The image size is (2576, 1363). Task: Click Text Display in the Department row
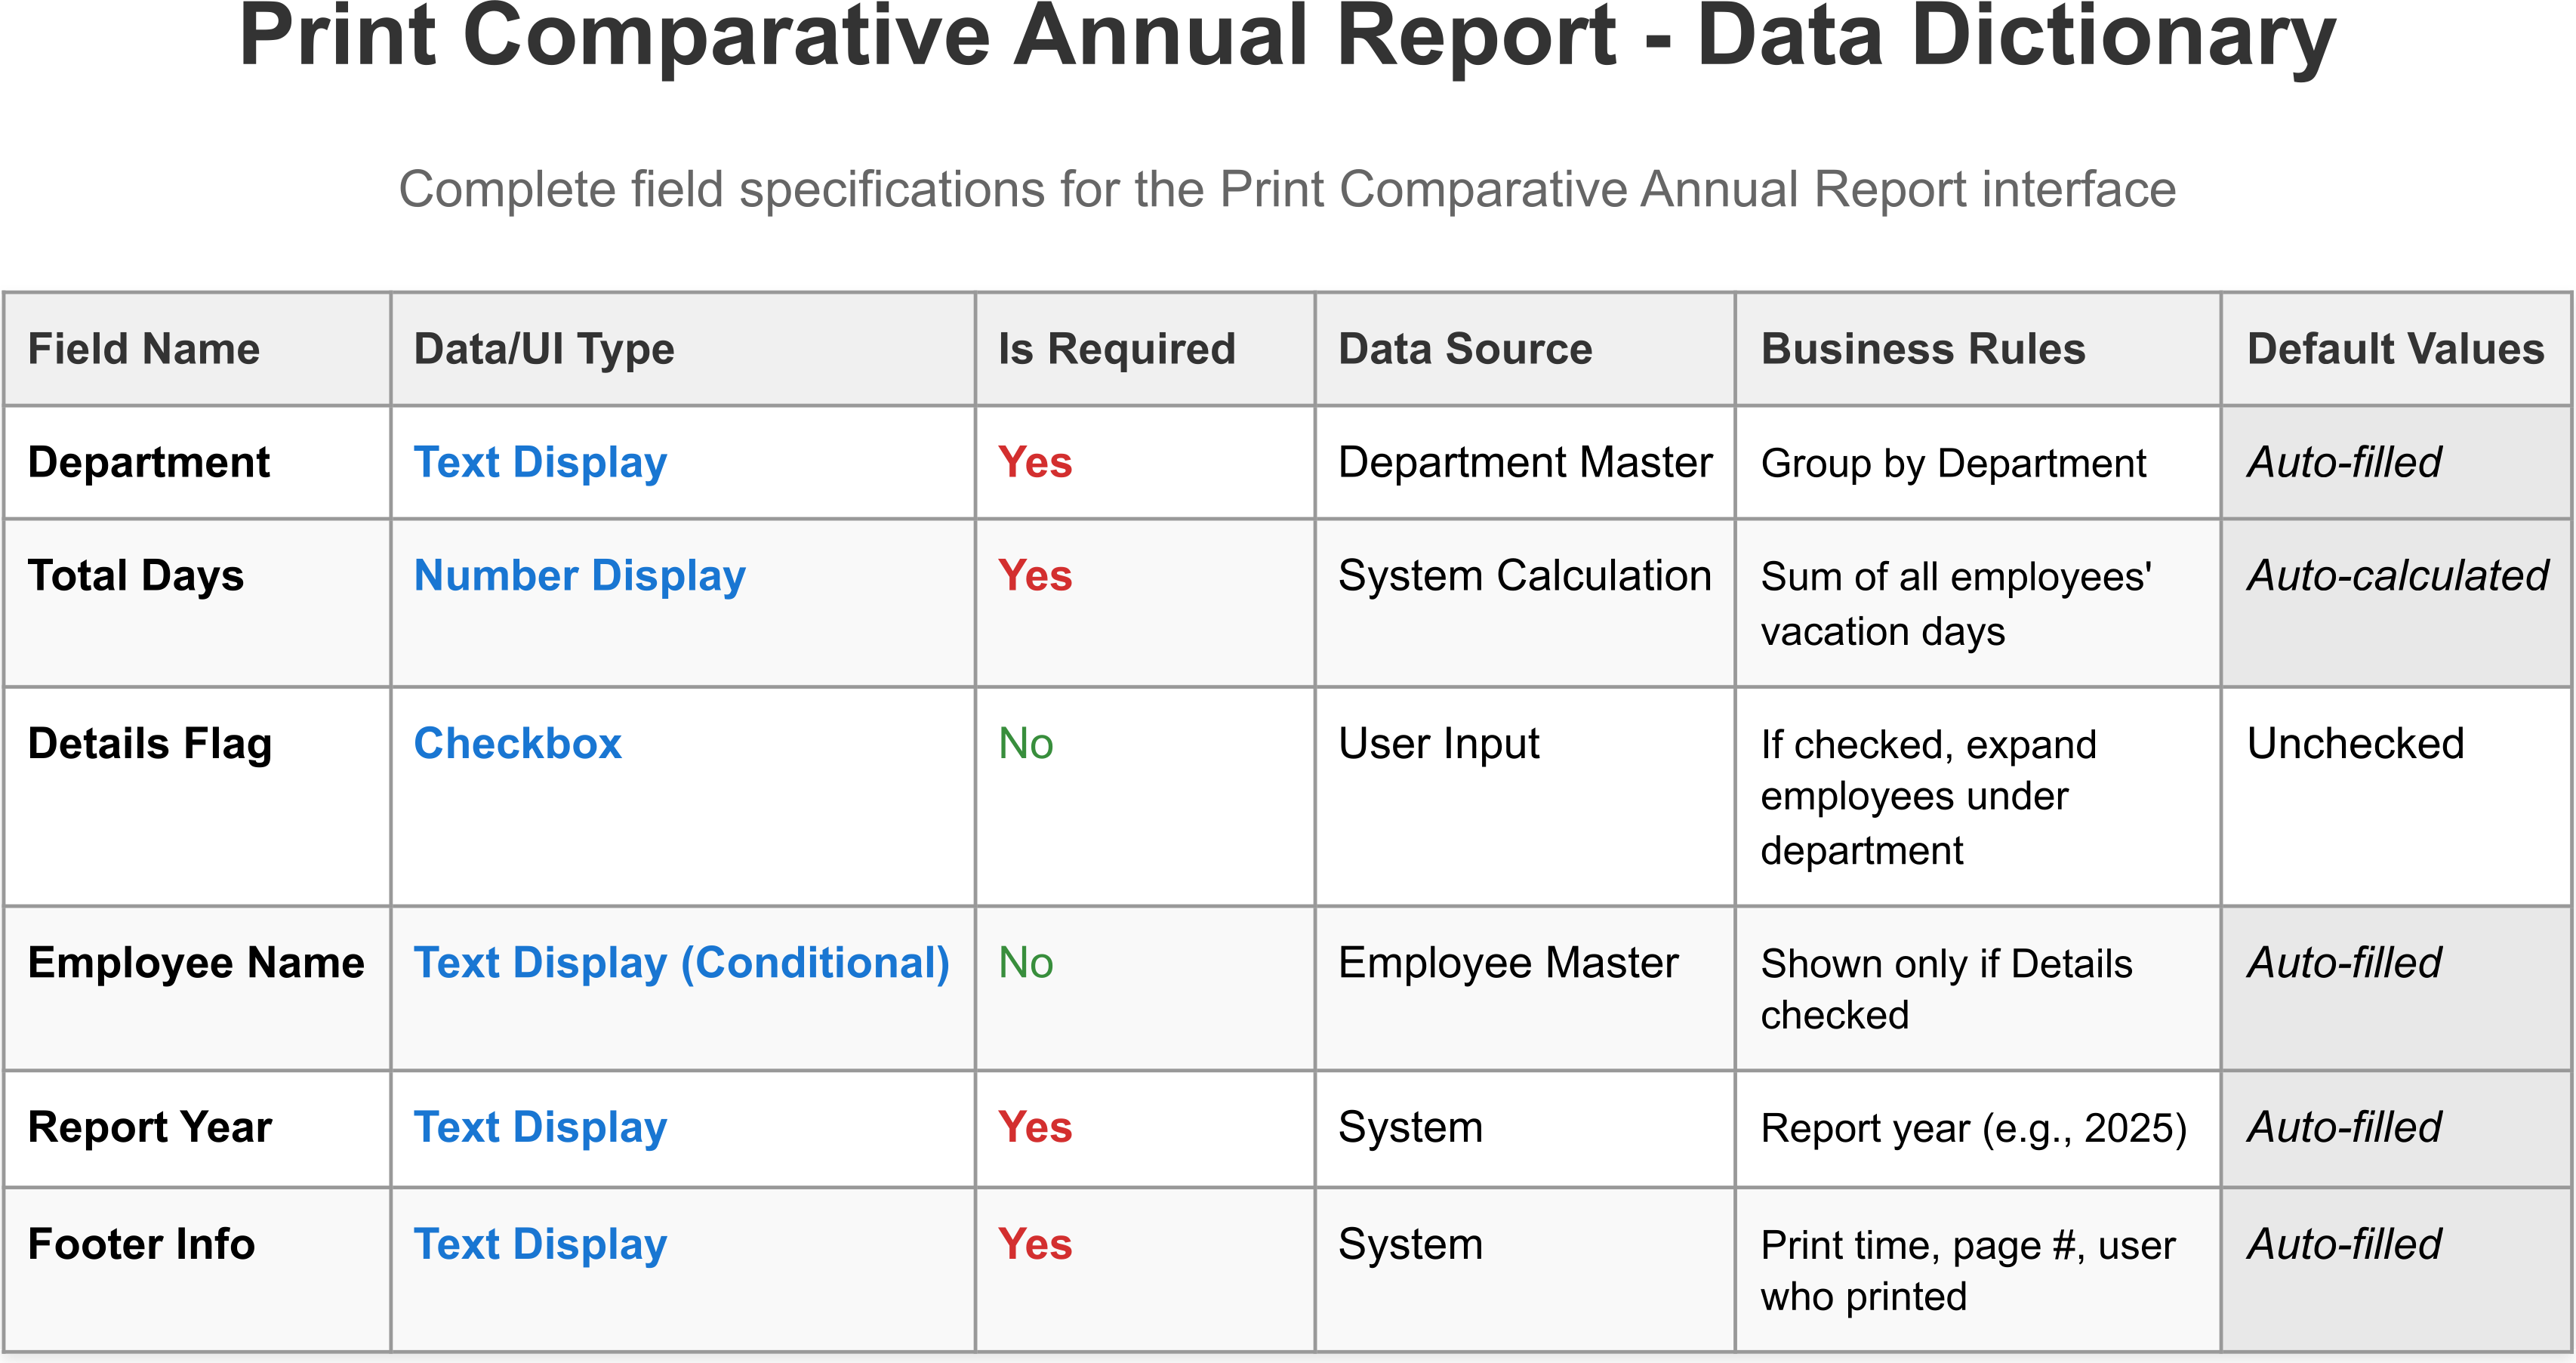coord(540,463)
